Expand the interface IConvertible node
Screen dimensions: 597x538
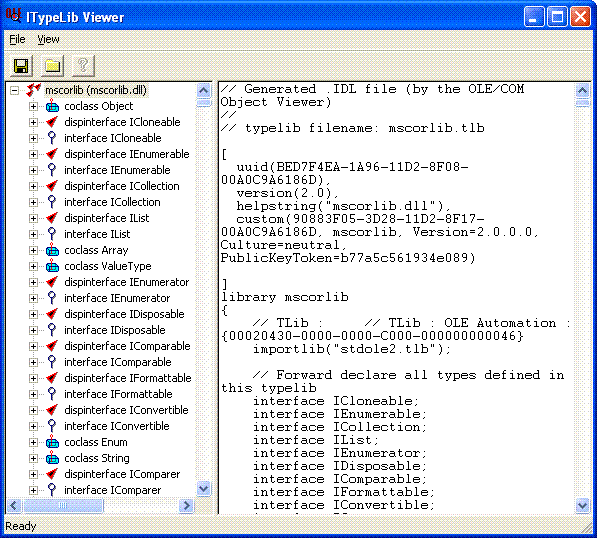pyautogui.click(x=33, y=426)
